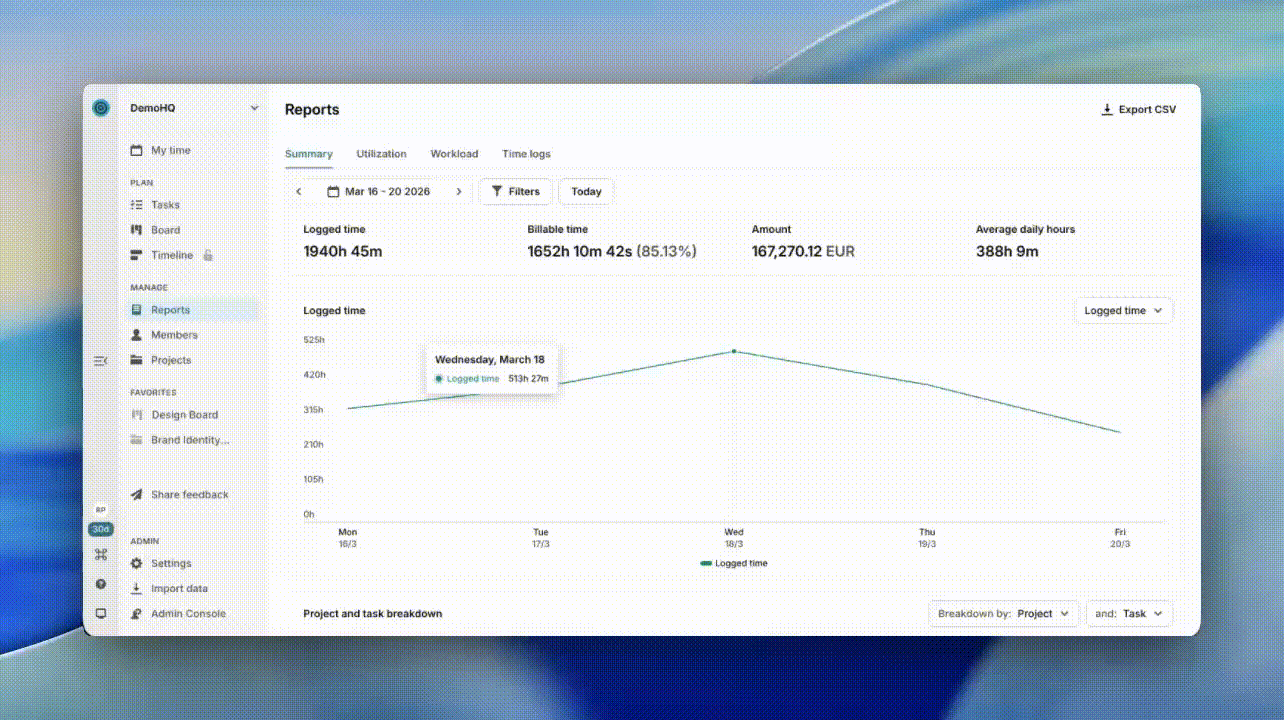The image size is (1284, 720).
Task: Open the Logged time chart metric dropdown
Action: pos(1122,311)
